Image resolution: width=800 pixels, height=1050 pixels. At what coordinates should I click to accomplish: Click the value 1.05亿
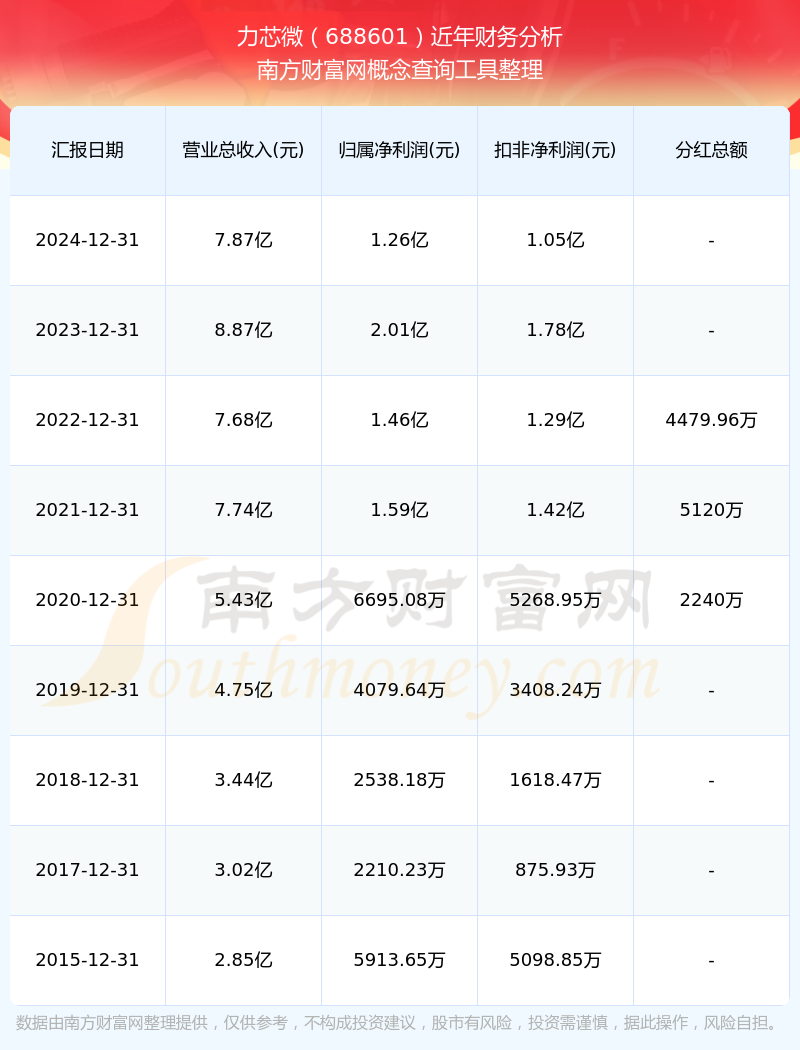556,240
